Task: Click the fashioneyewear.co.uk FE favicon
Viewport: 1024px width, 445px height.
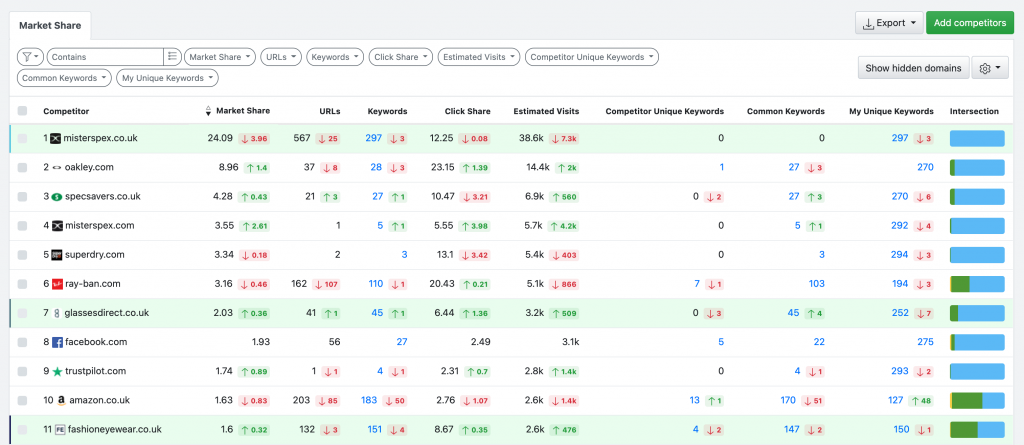Action: (x=60, y=429)
